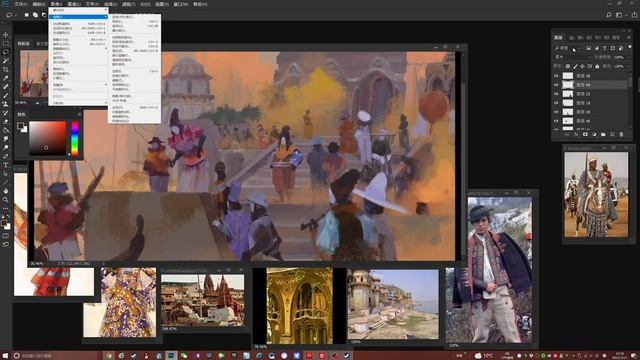This screenshot has width=640, height=360.
Task: Choose Curves (Ctrl+M) in Adjustments submenu
Action: [x=135, y=26]
